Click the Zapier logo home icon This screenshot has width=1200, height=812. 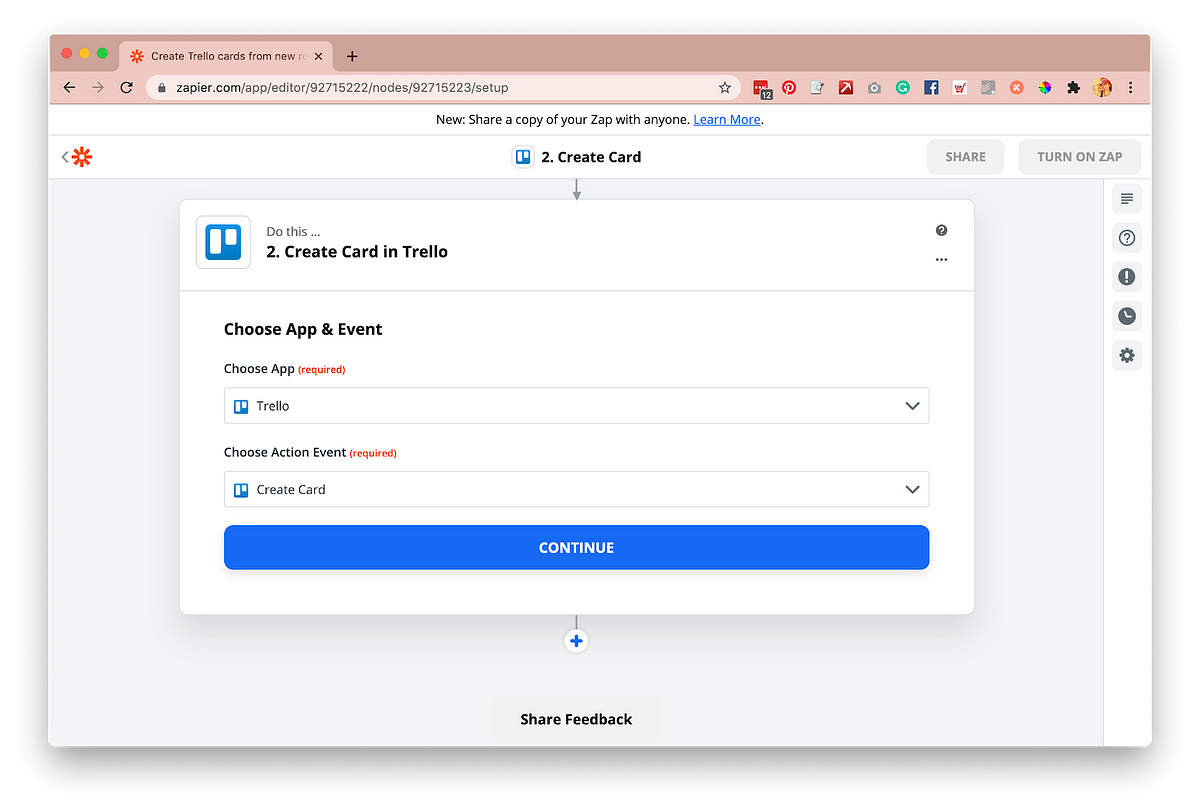click(82, 157)
